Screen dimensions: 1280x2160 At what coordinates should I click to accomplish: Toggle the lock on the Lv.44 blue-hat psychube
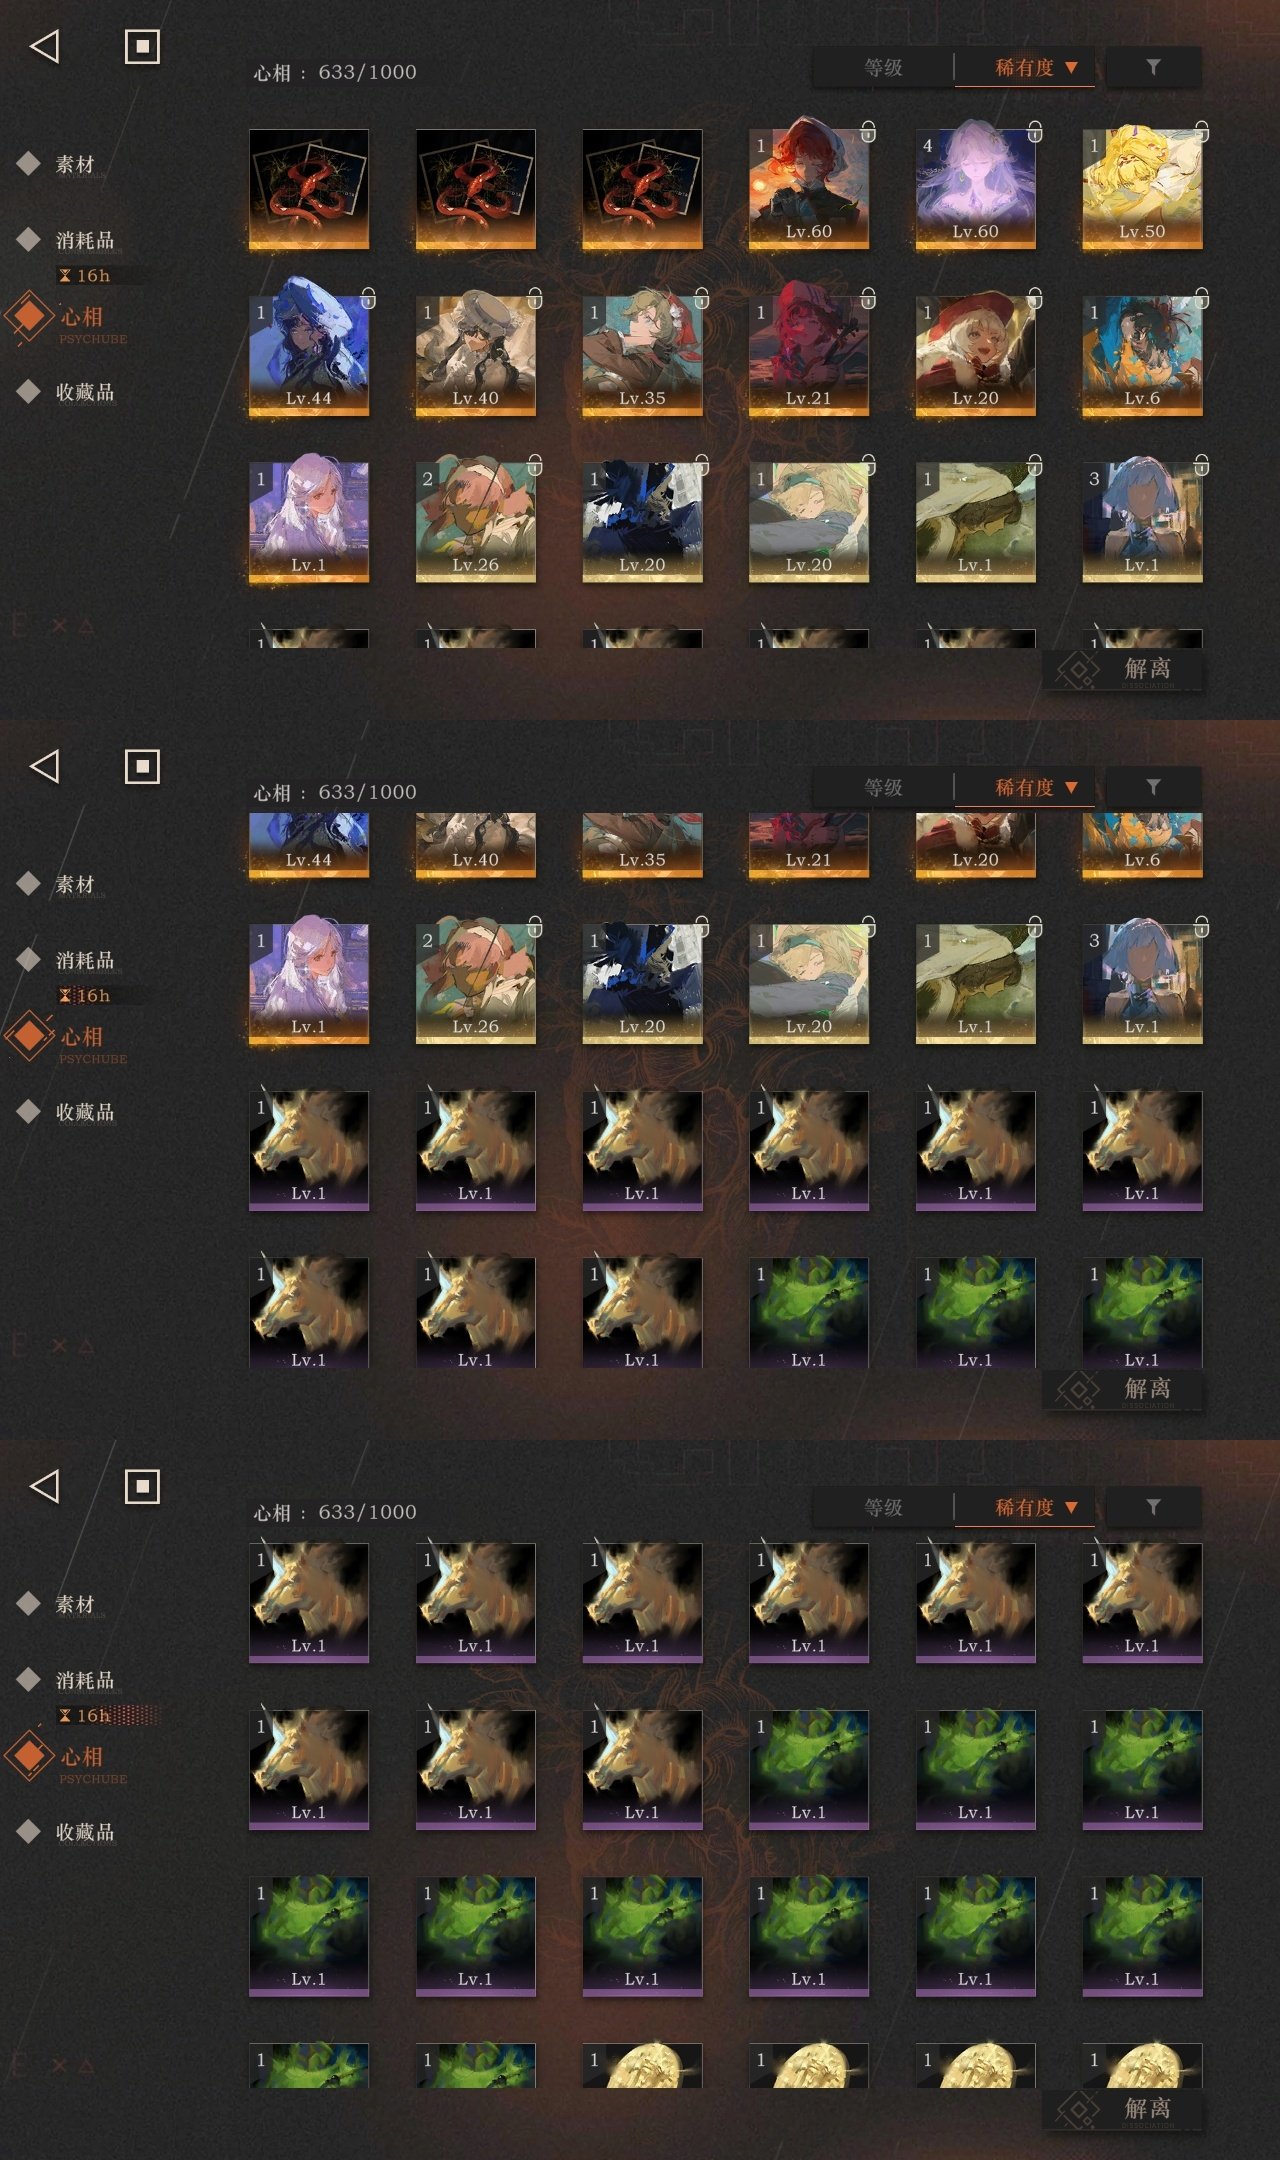tap(368, 298)
